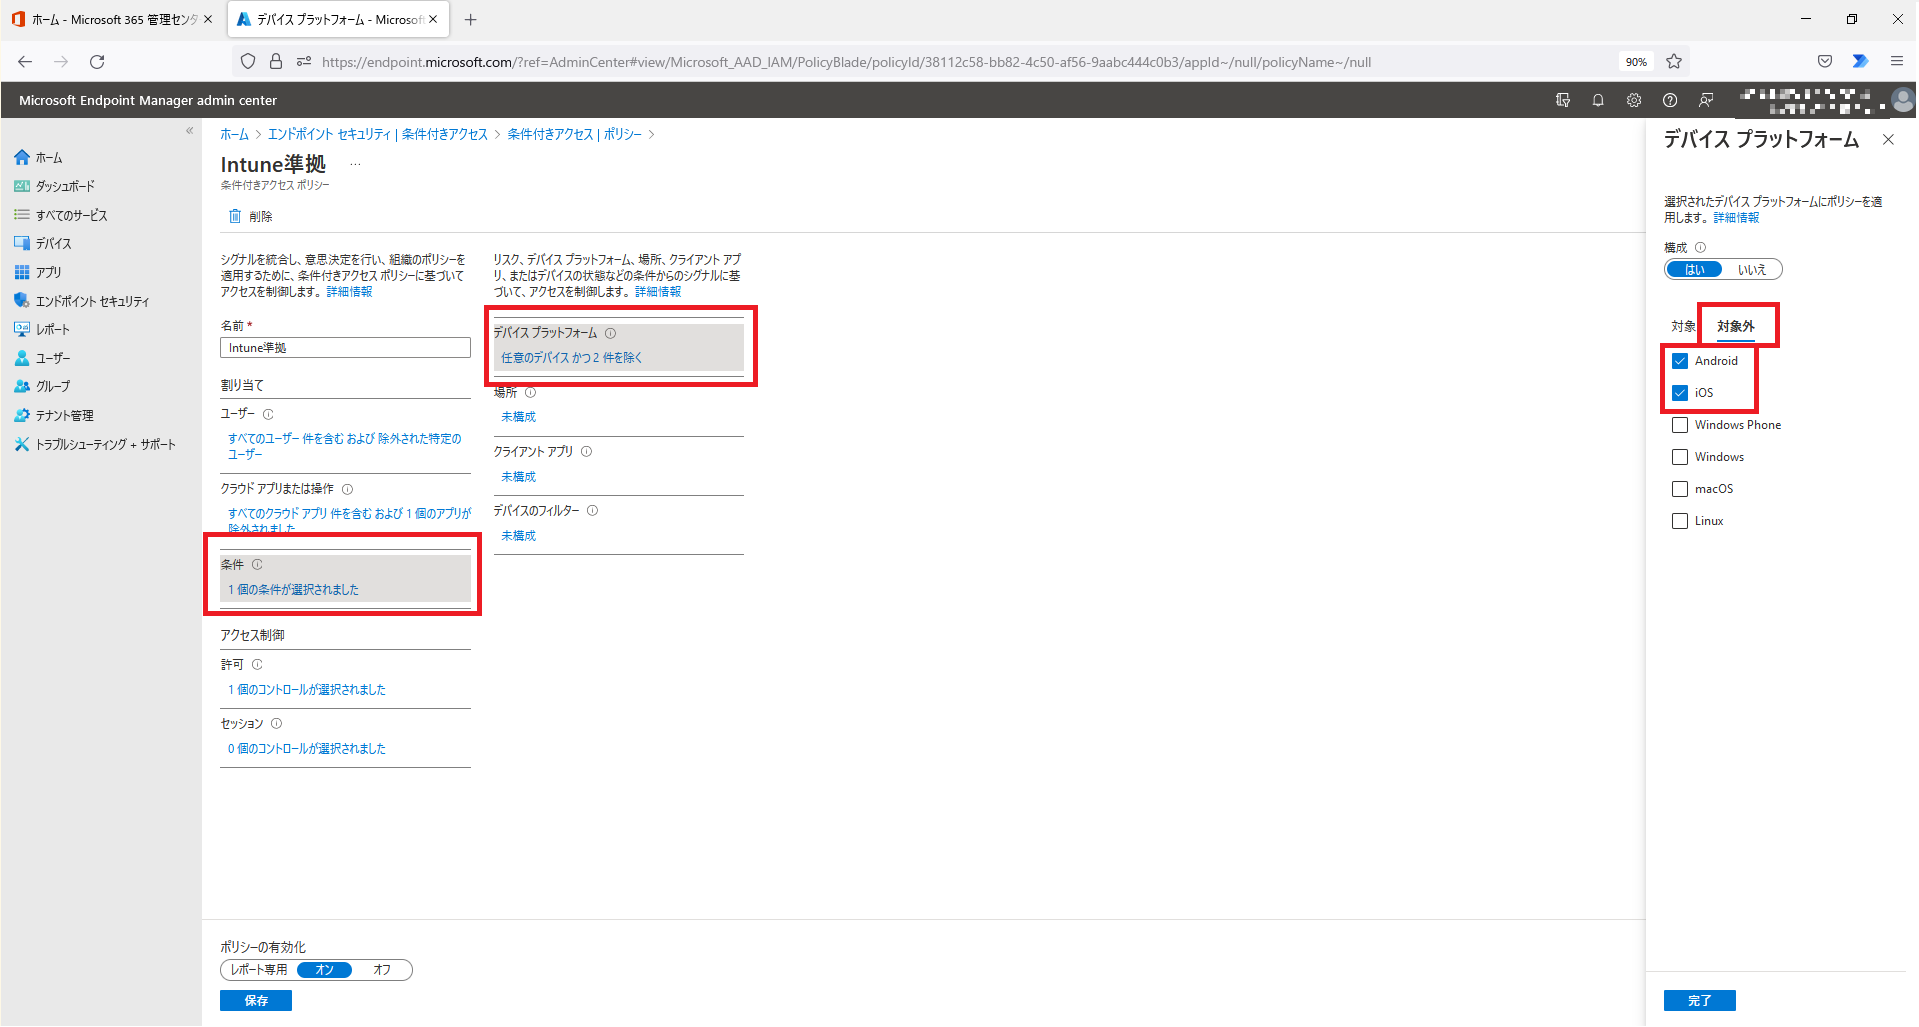
Task: Open the help question mark icon
Action: pos(1670,100)
